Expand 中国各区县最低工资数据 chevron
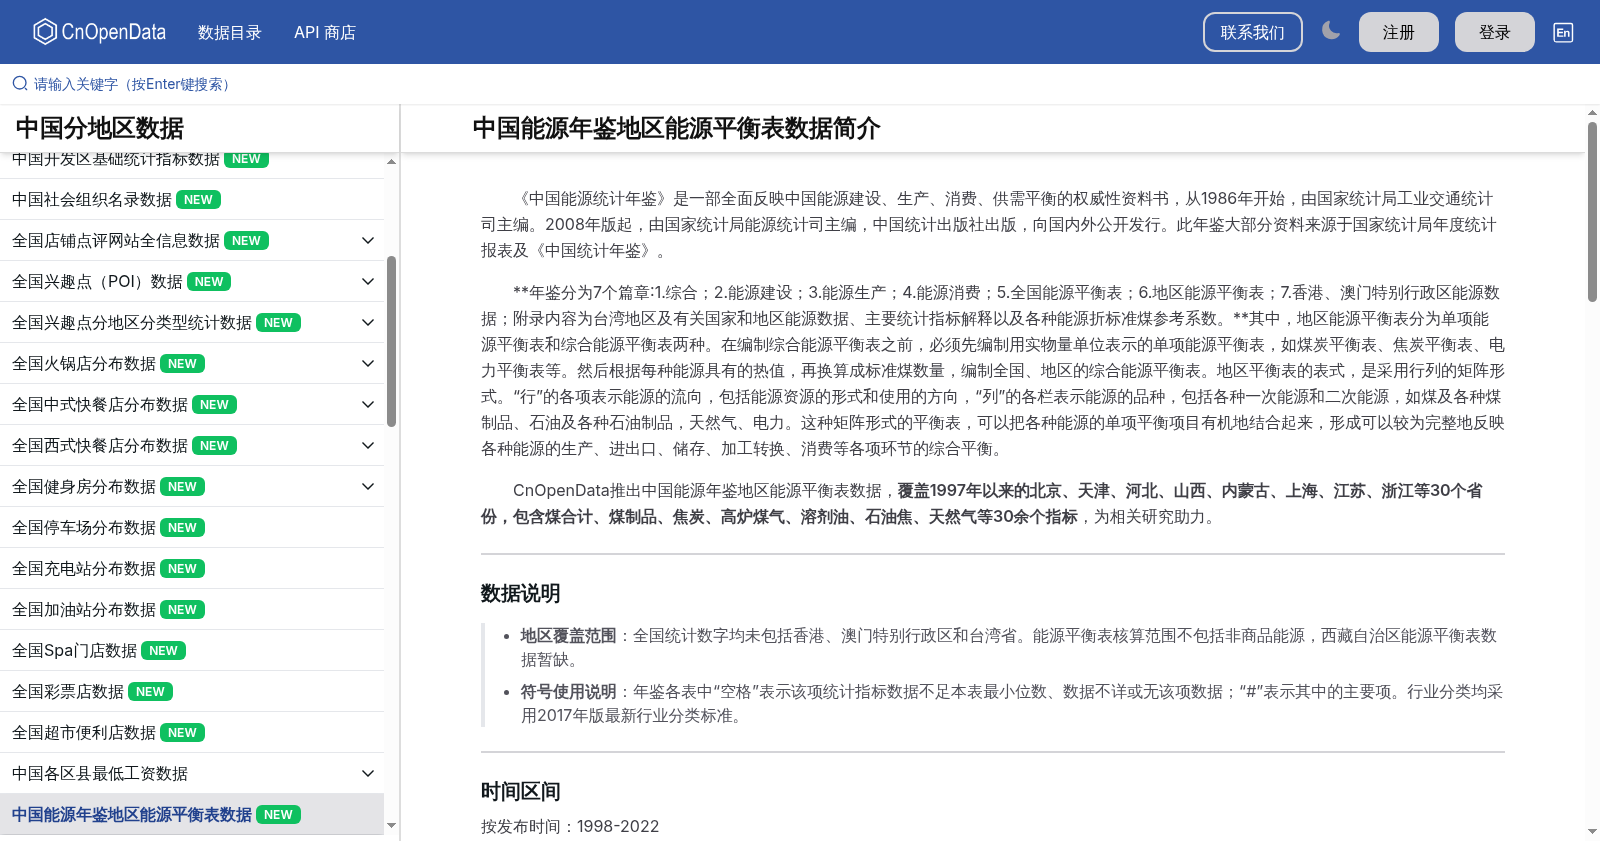 click(368, 773)
